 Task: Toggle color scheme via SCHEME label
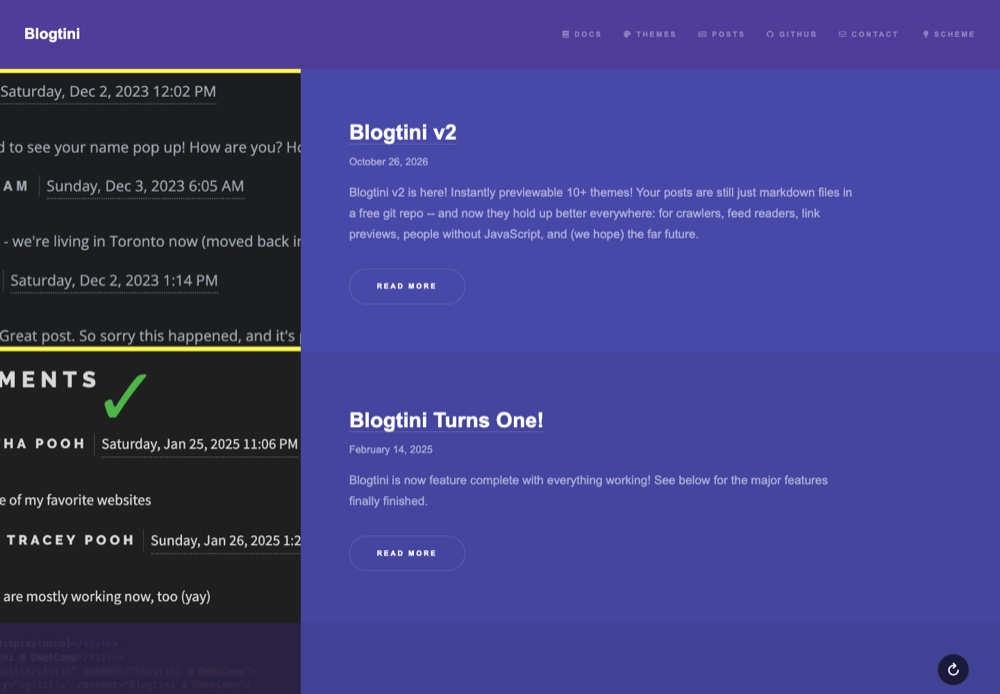(954, 34)
